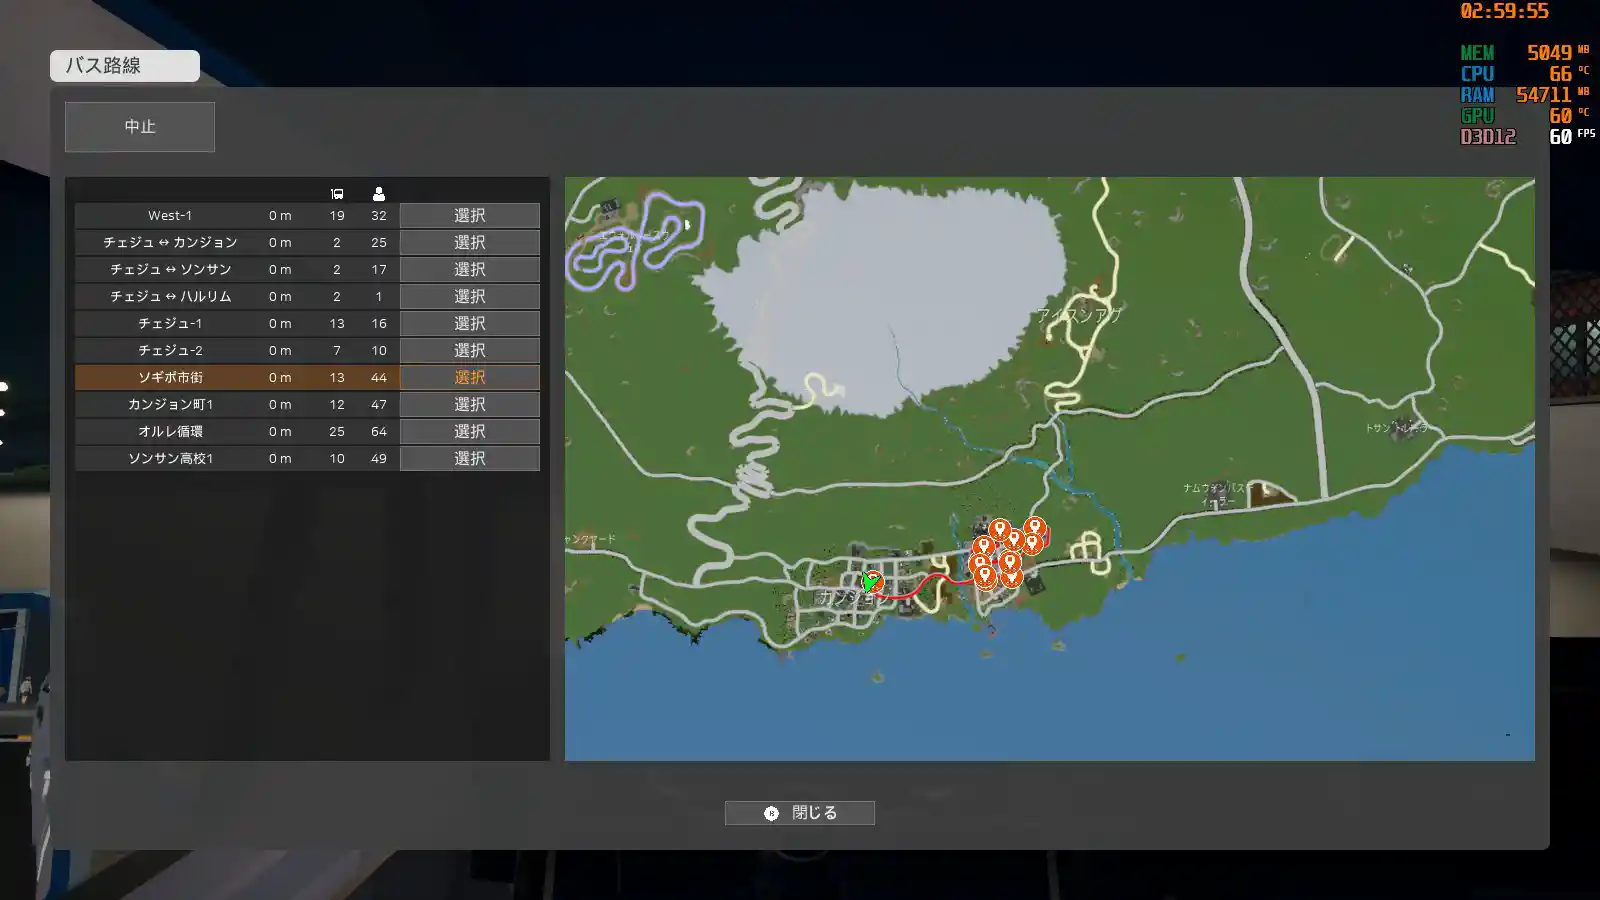The width and height of the screenshot is (1600, 900).
Task: Open the バス路線 tab header
Action: point(125,66)
